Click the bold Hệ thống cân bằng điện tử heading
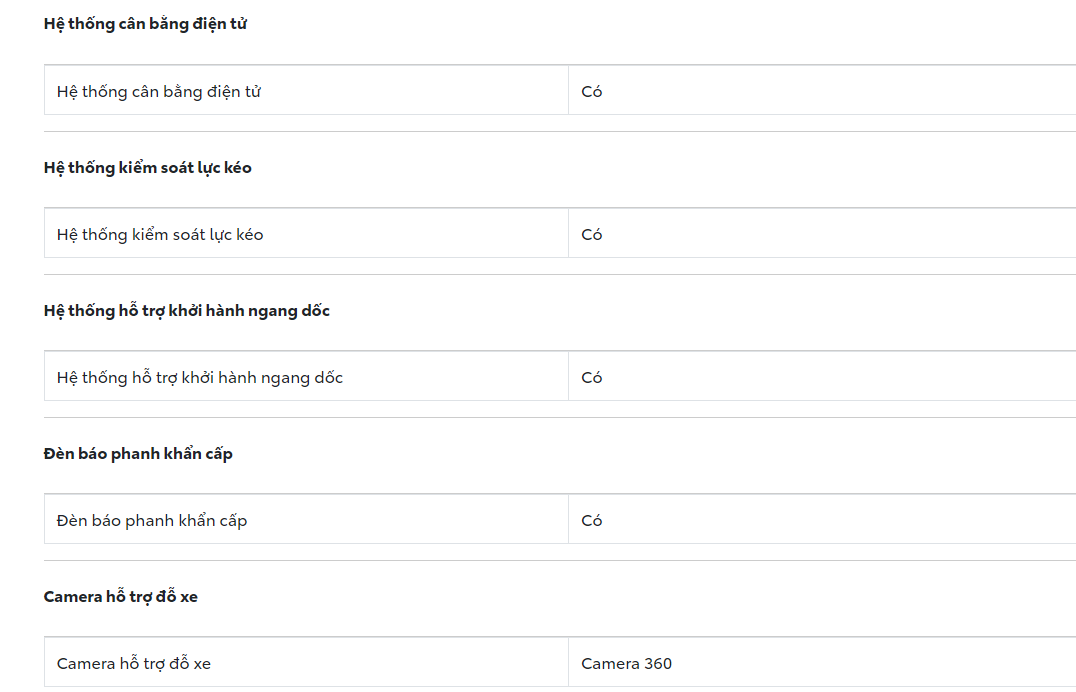1076x692 pixels. pos(145,24)
